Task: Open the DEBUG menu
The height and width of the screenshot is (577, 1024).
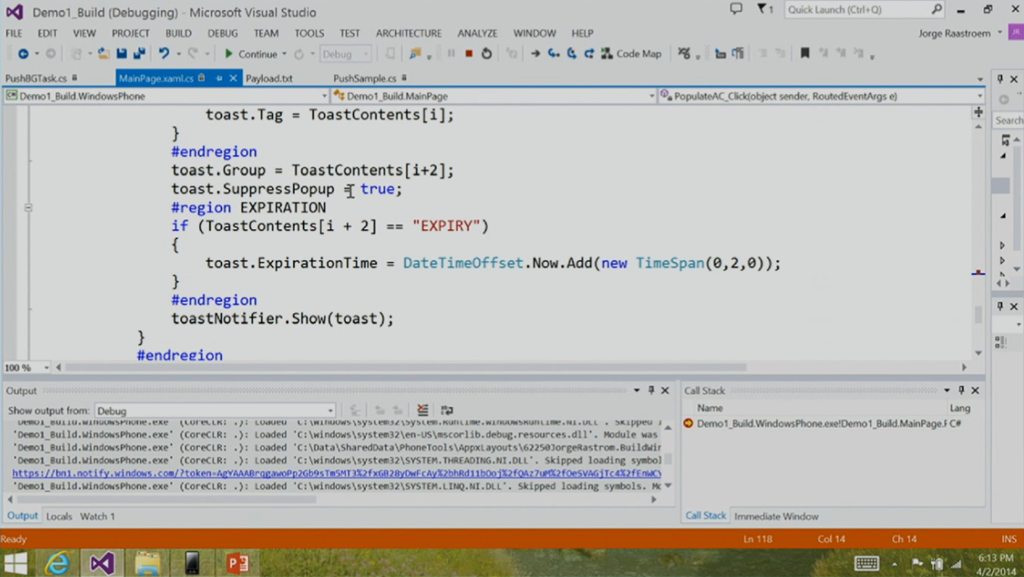Action: coord(223,33)
